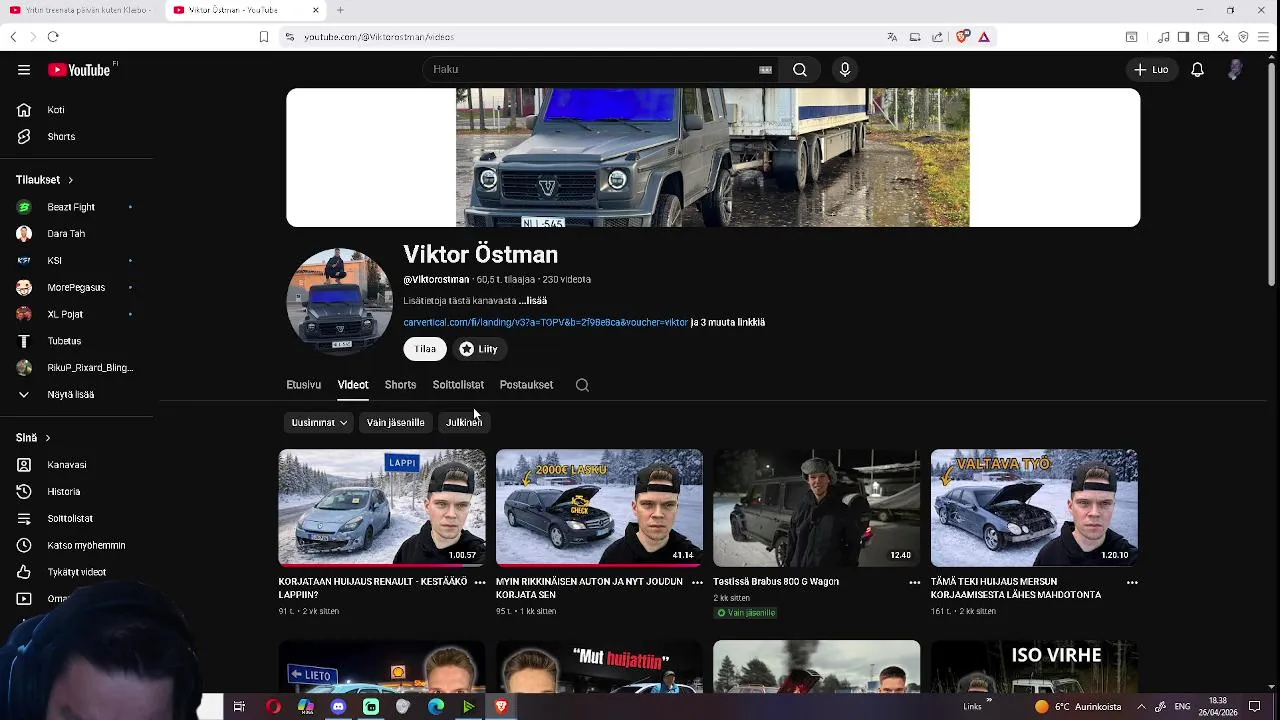Image resolution: width=1280 pixels, height=720 pixels.
Task: Reload the page
Action: 53,37
